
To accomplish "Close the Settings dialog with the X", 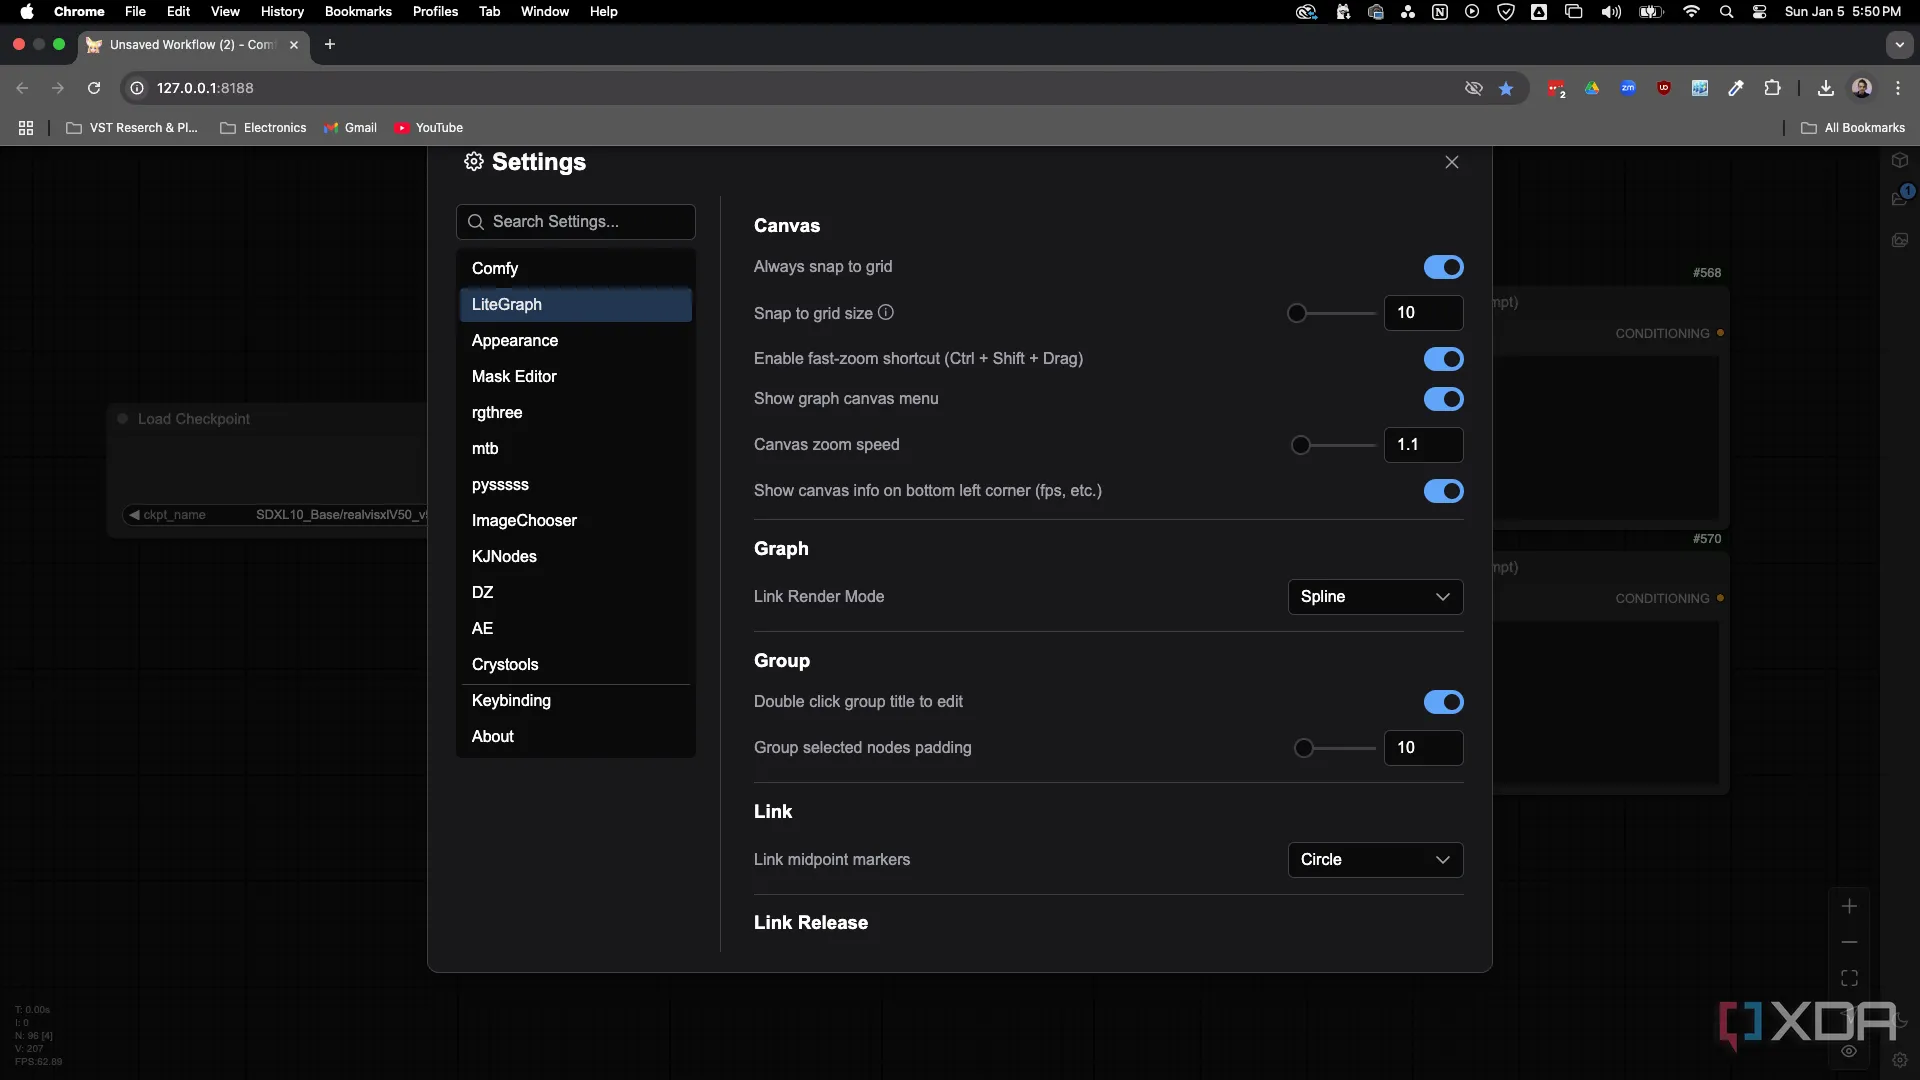I will [1452, 162].
